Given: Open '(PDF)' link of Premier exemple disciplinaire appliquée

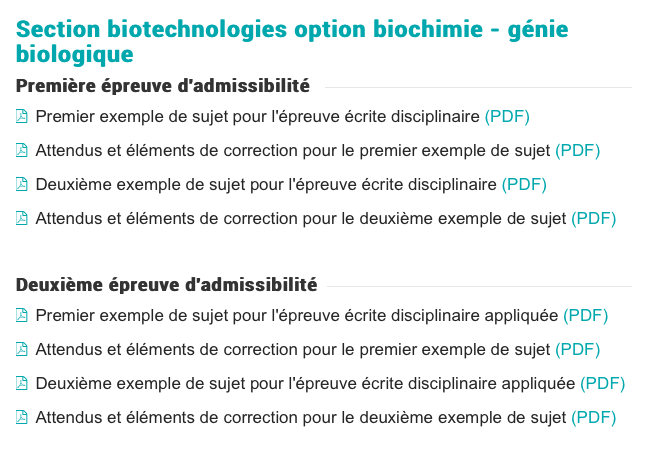Looking at the screenshot, I should pyautogui.click(x=586, y=316).
